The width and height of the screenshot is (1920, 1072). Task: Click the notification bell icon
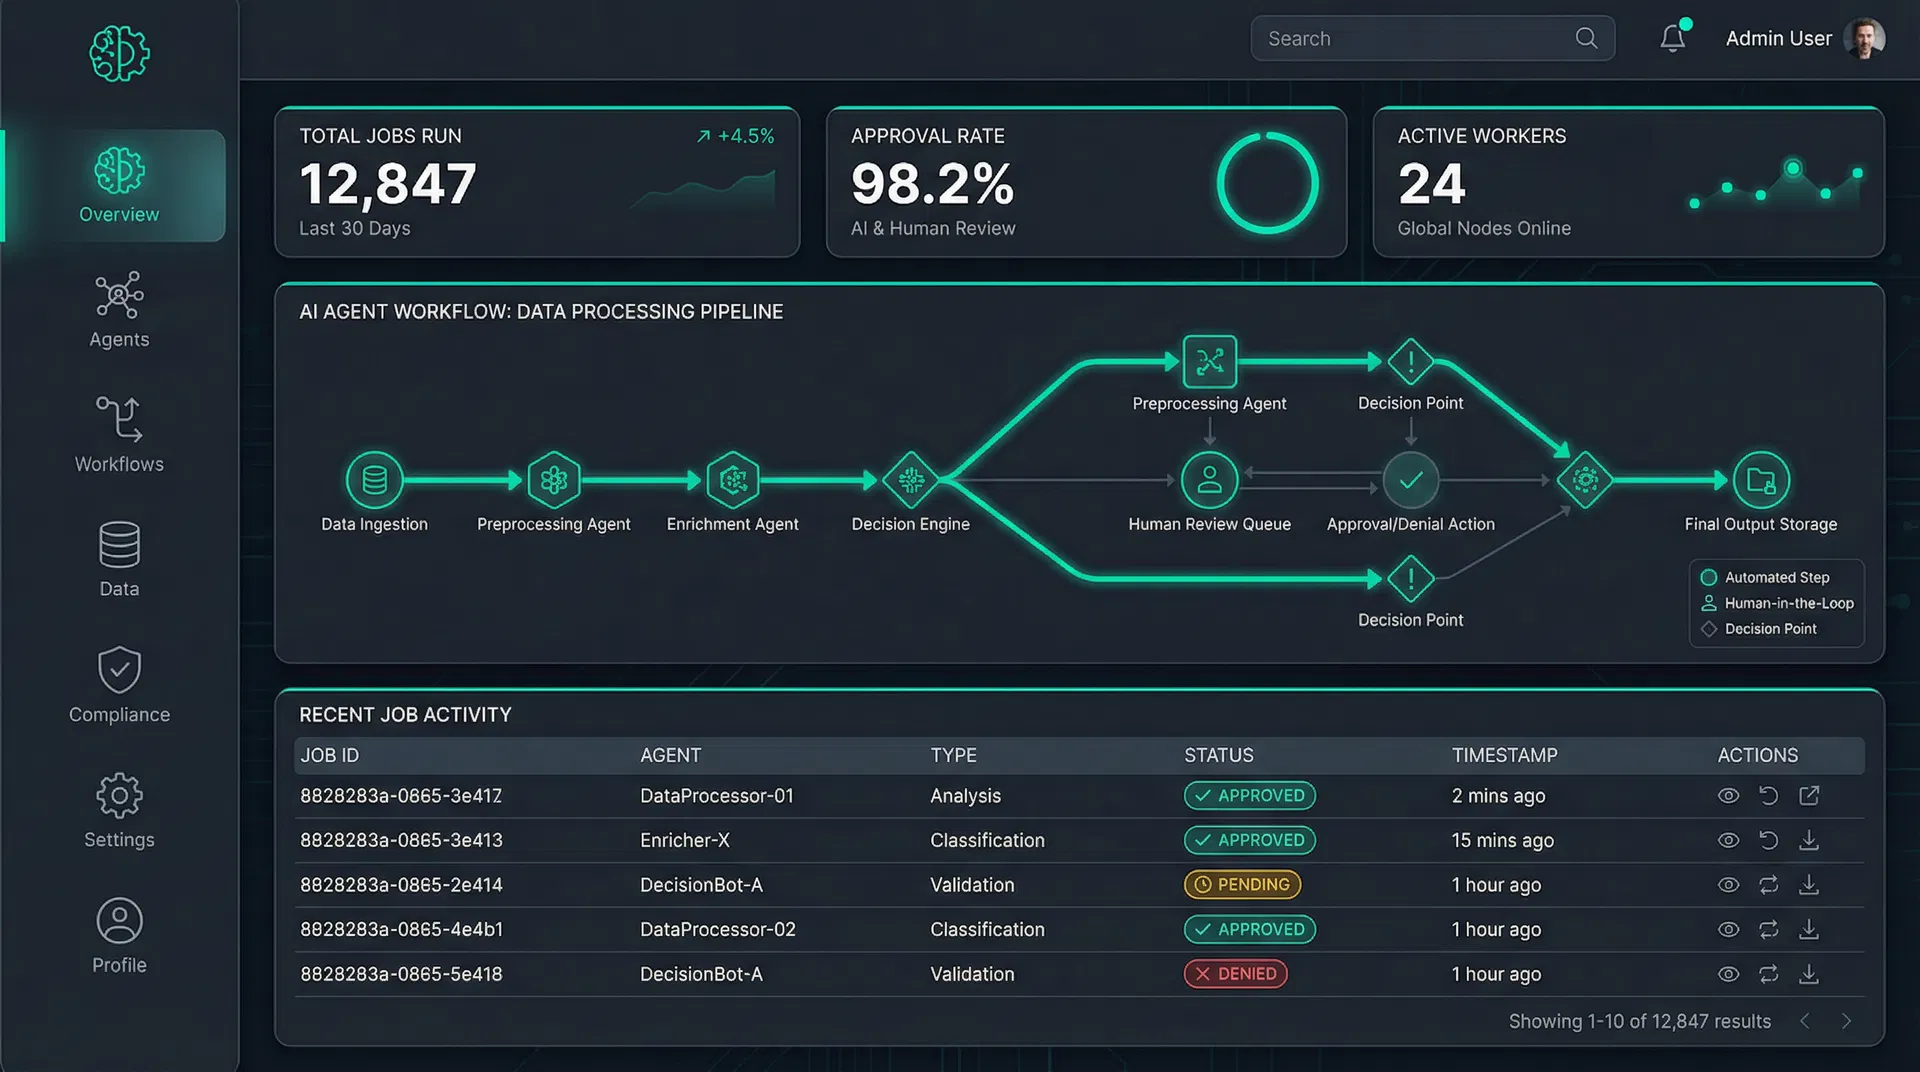(1672, 38)
